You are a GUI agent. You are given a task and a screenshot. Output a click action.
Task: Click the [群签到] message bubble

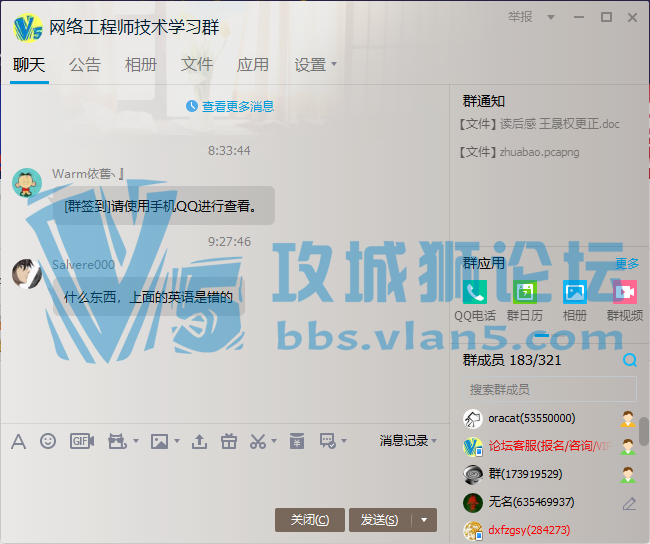pyautogui.click(x=164, y=206)
